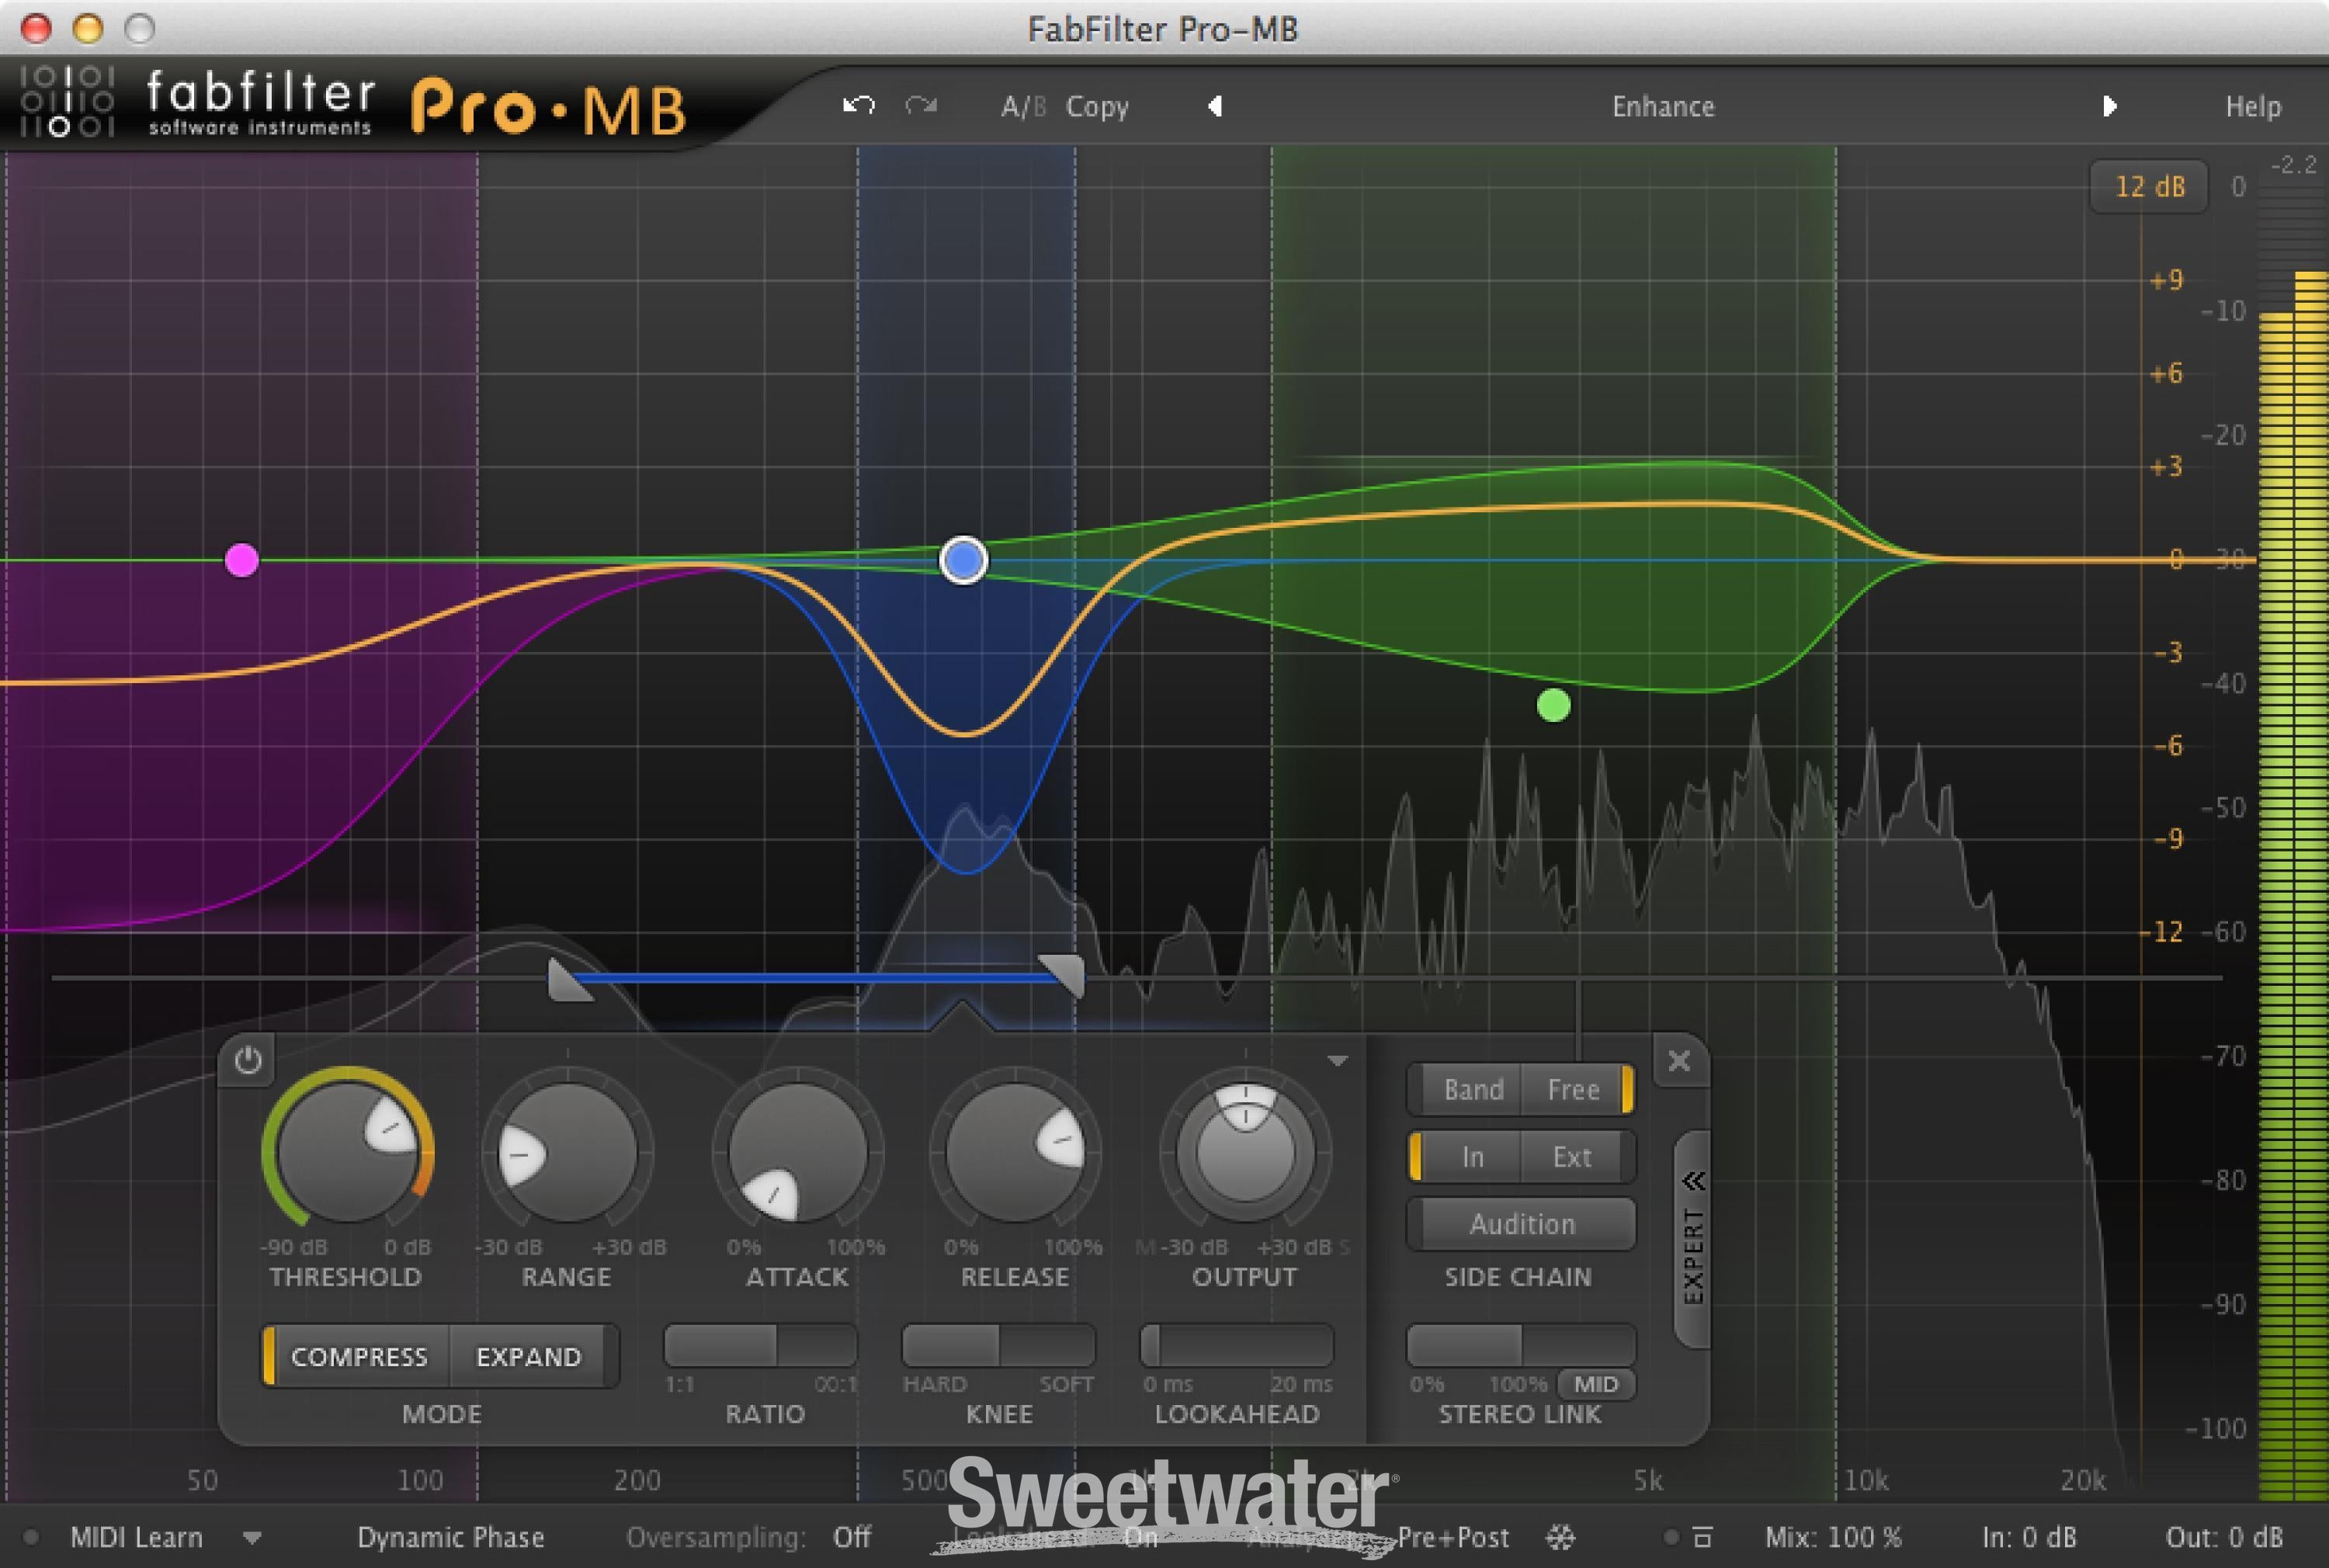Click the In: 0 dB level control
The width and height of the screenshot is (2329, 1568).
[2029, 1537]
